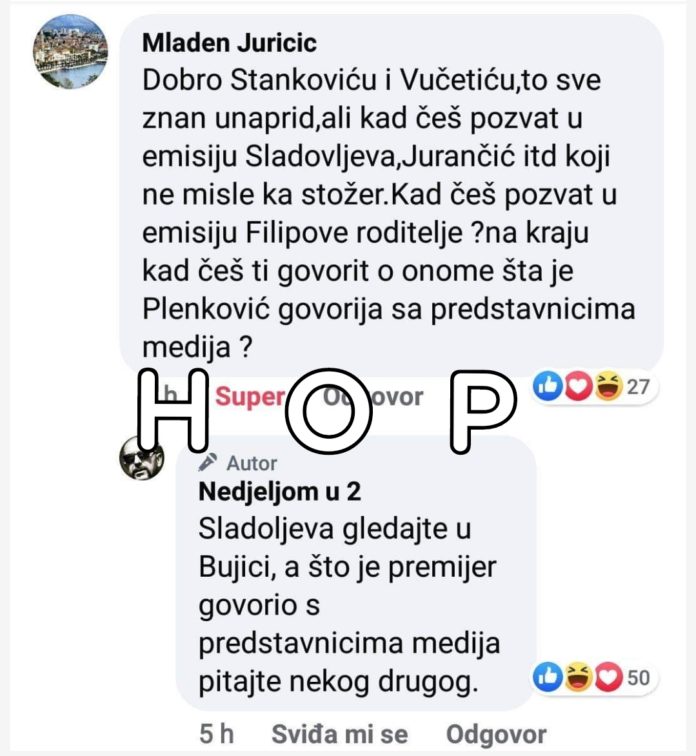The height and width of the screenshot is (756, 696).
Task: Click the Autor pen badge icon
Action: point(208,462)
